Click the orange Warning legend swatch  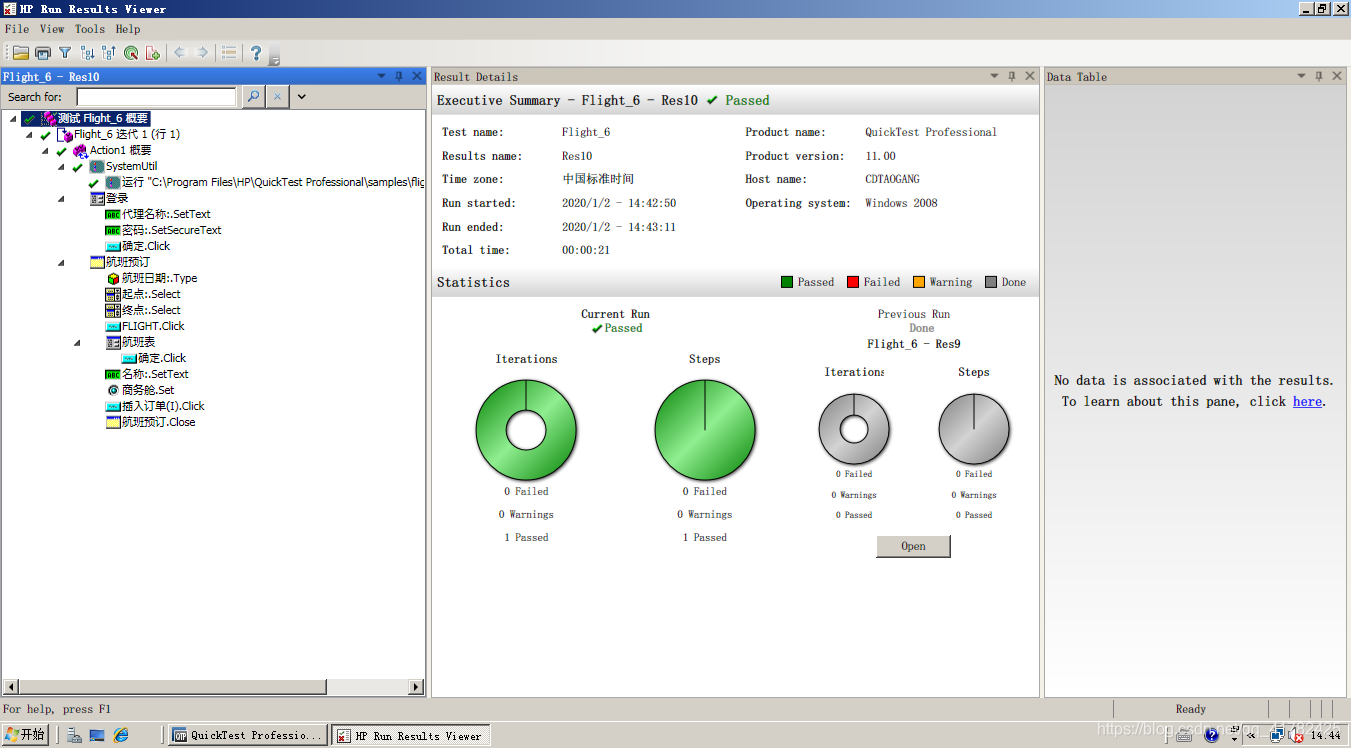(919, 282)
